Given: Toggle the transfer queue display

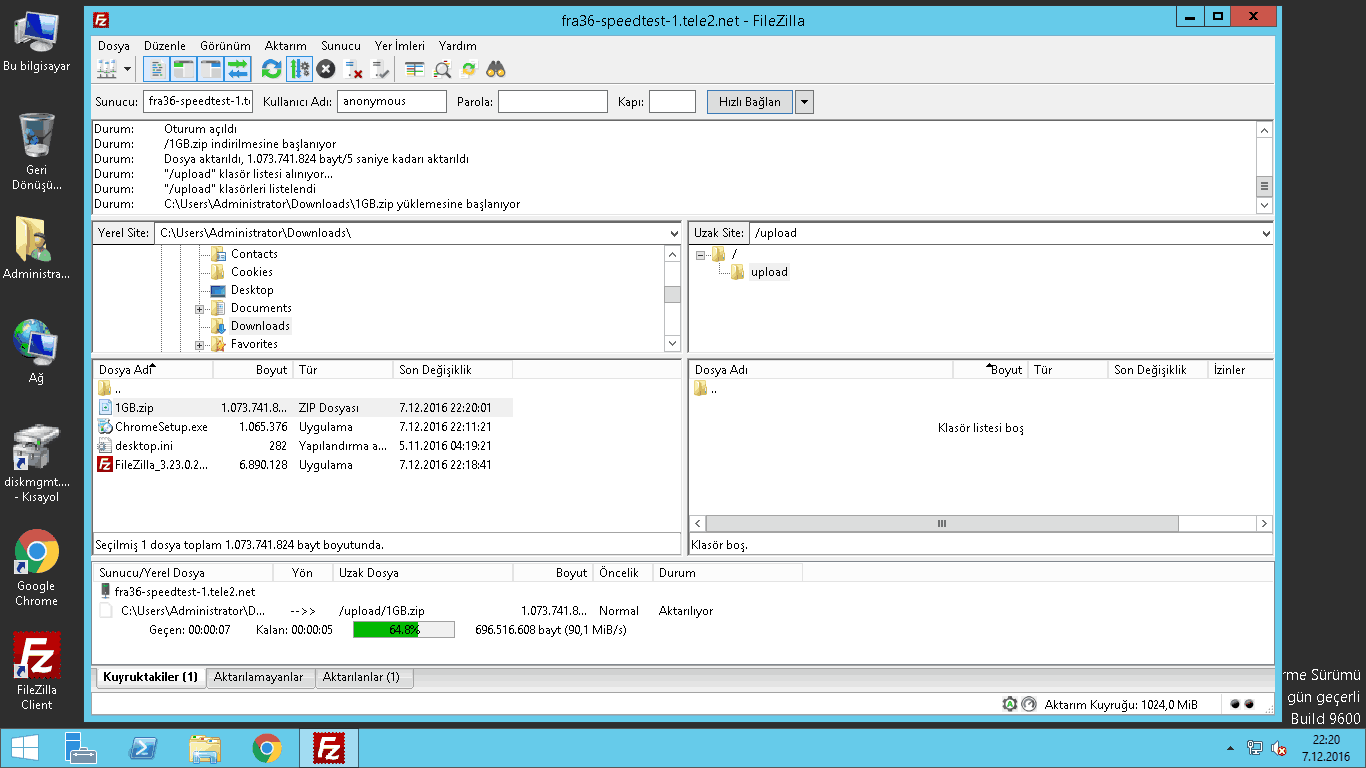Looking at the screenshot, I should pyautogui.click(x=237, y=69).
